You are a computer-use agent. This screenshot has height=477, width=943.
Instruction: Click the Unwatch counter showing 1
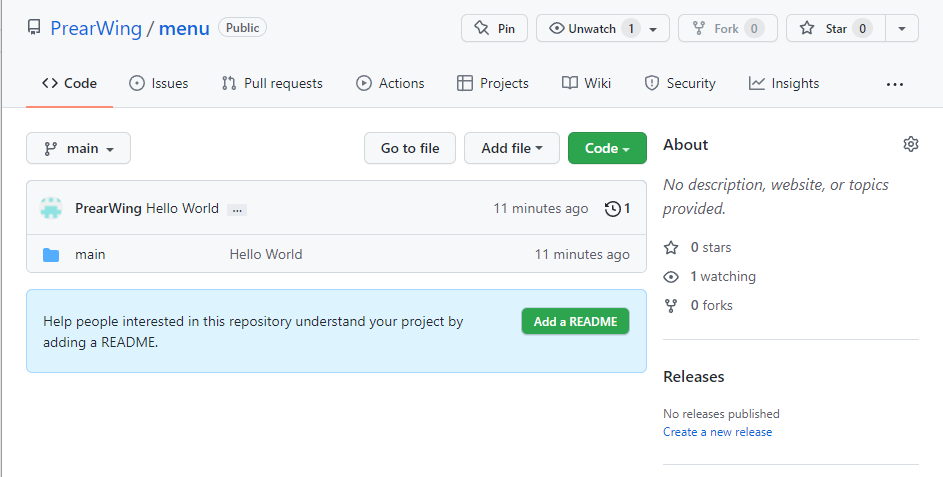(x=631, y=28)
